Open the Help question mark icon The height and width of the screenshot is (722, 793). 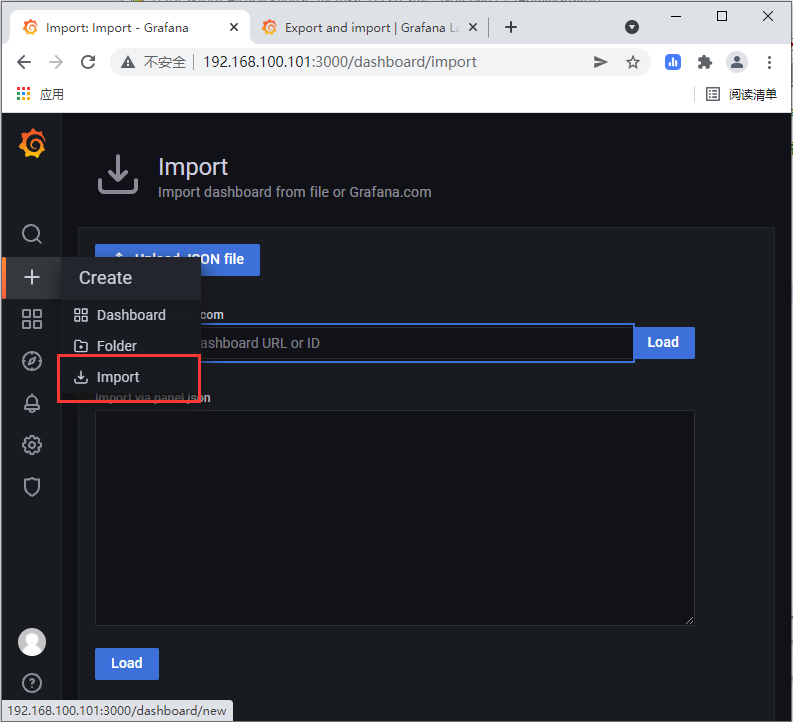[32, 683]
